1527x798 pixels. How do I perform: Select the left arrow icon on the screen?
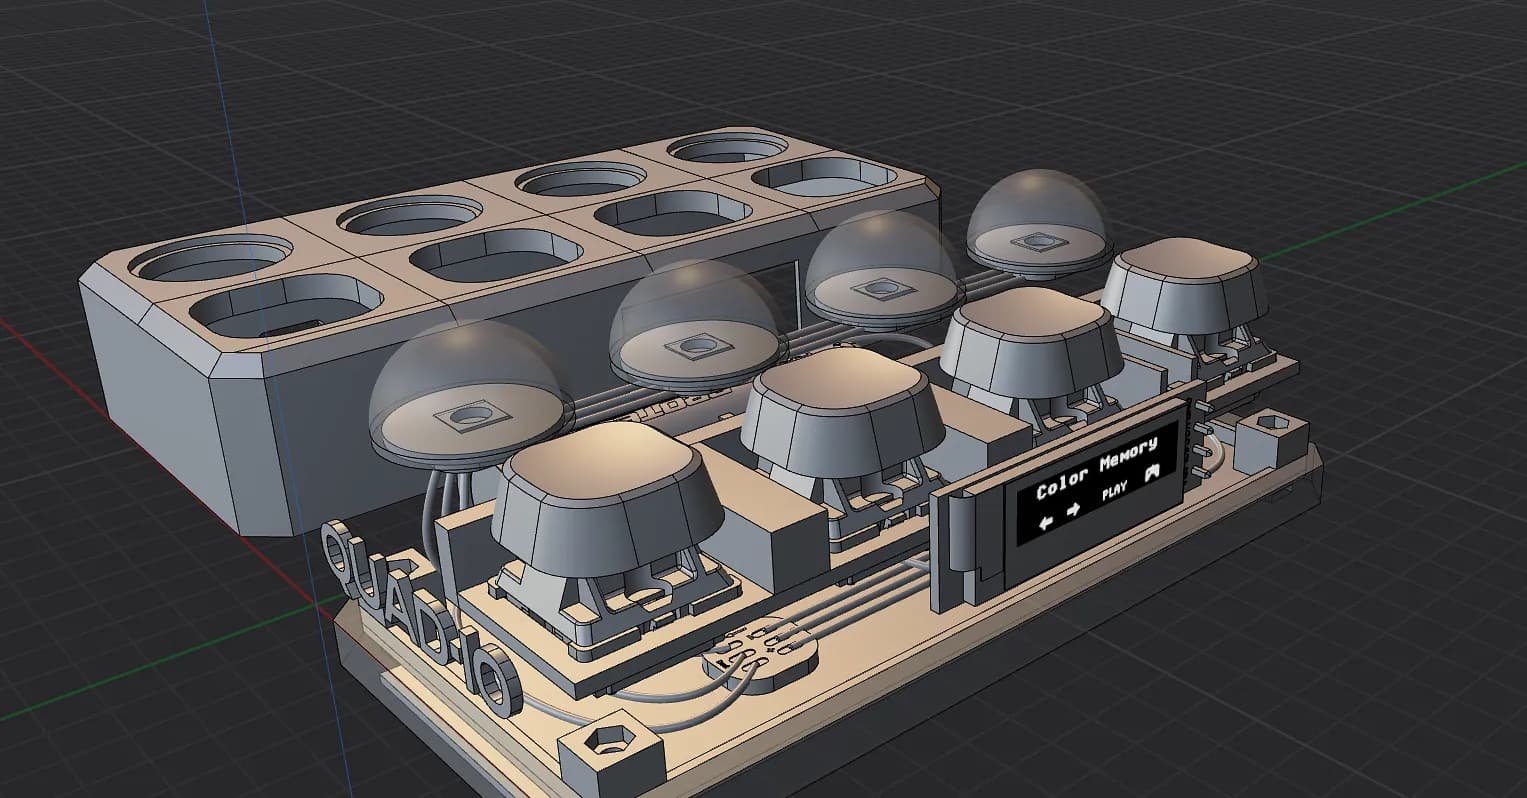click(x=1046, y=521)
